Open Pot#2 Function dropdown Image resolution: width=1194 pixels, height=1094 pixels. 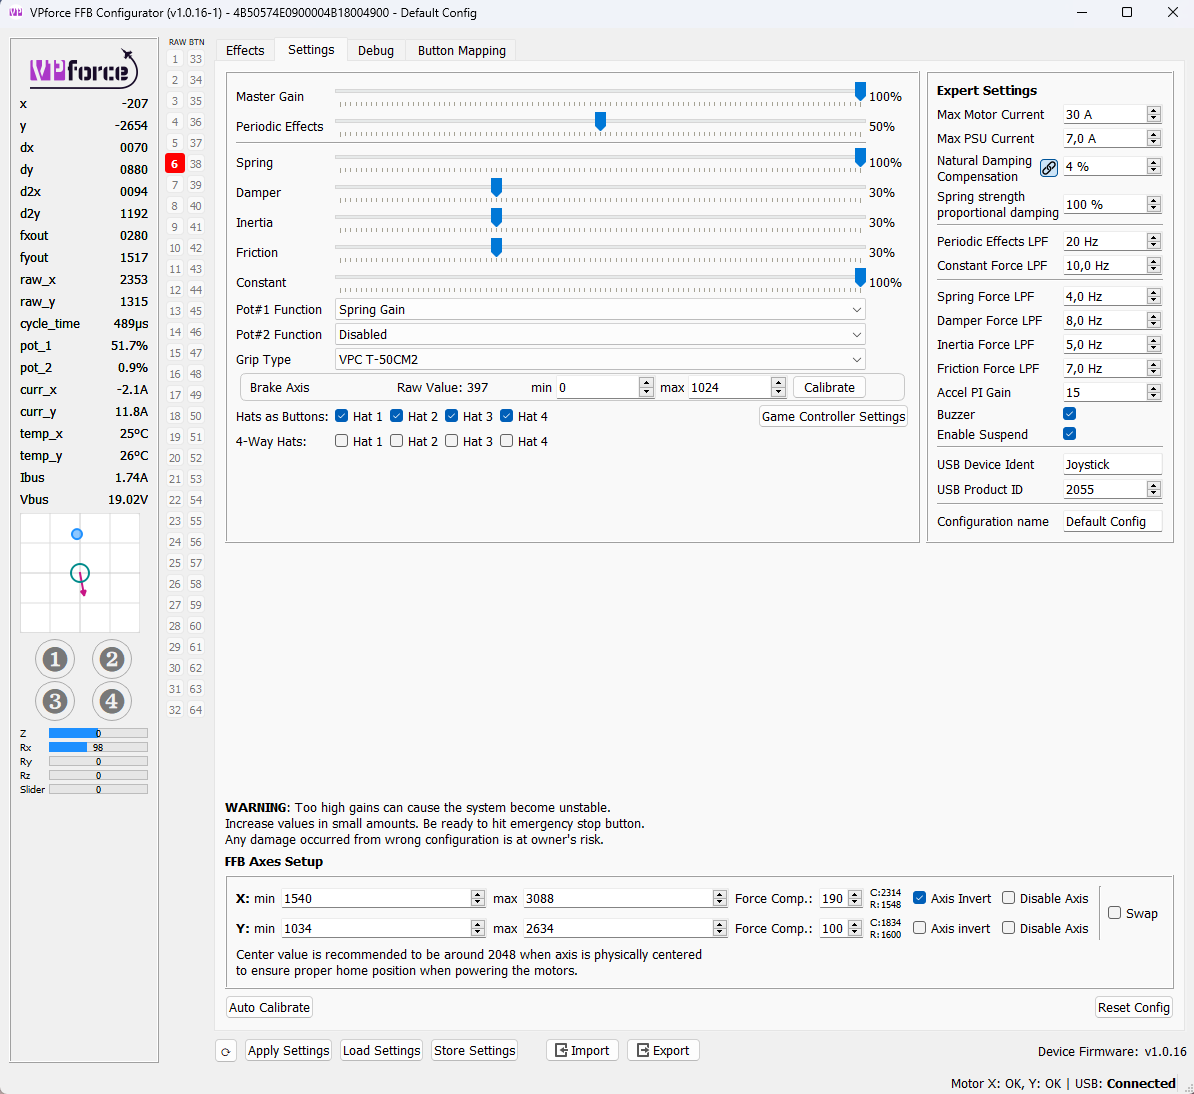tap(600, 335)
